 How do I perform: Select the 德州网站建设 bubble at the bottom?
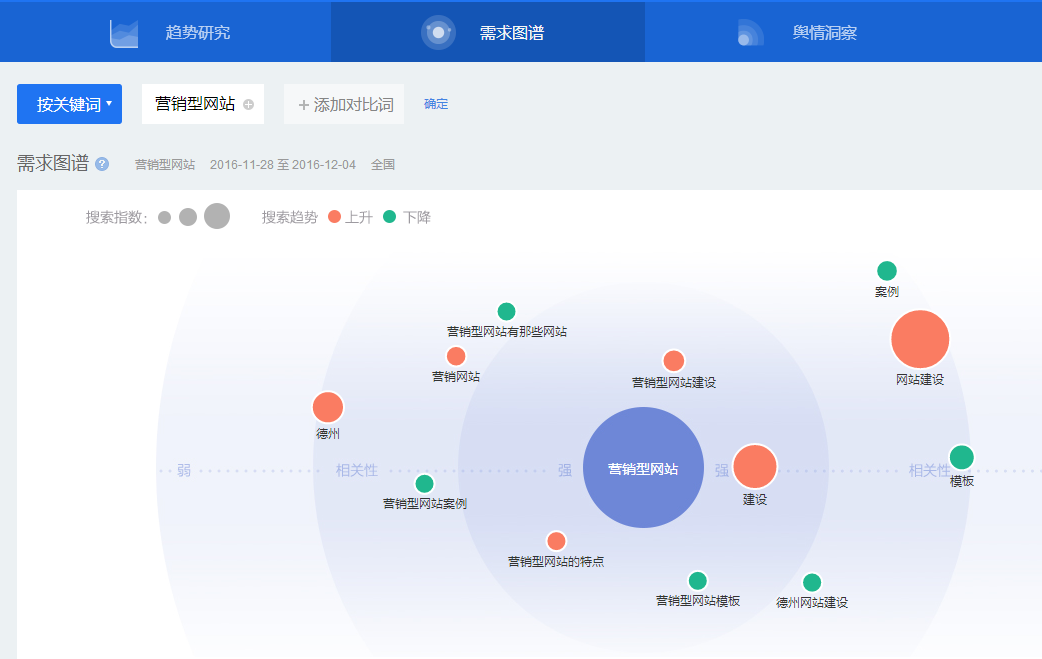point(812,581)
